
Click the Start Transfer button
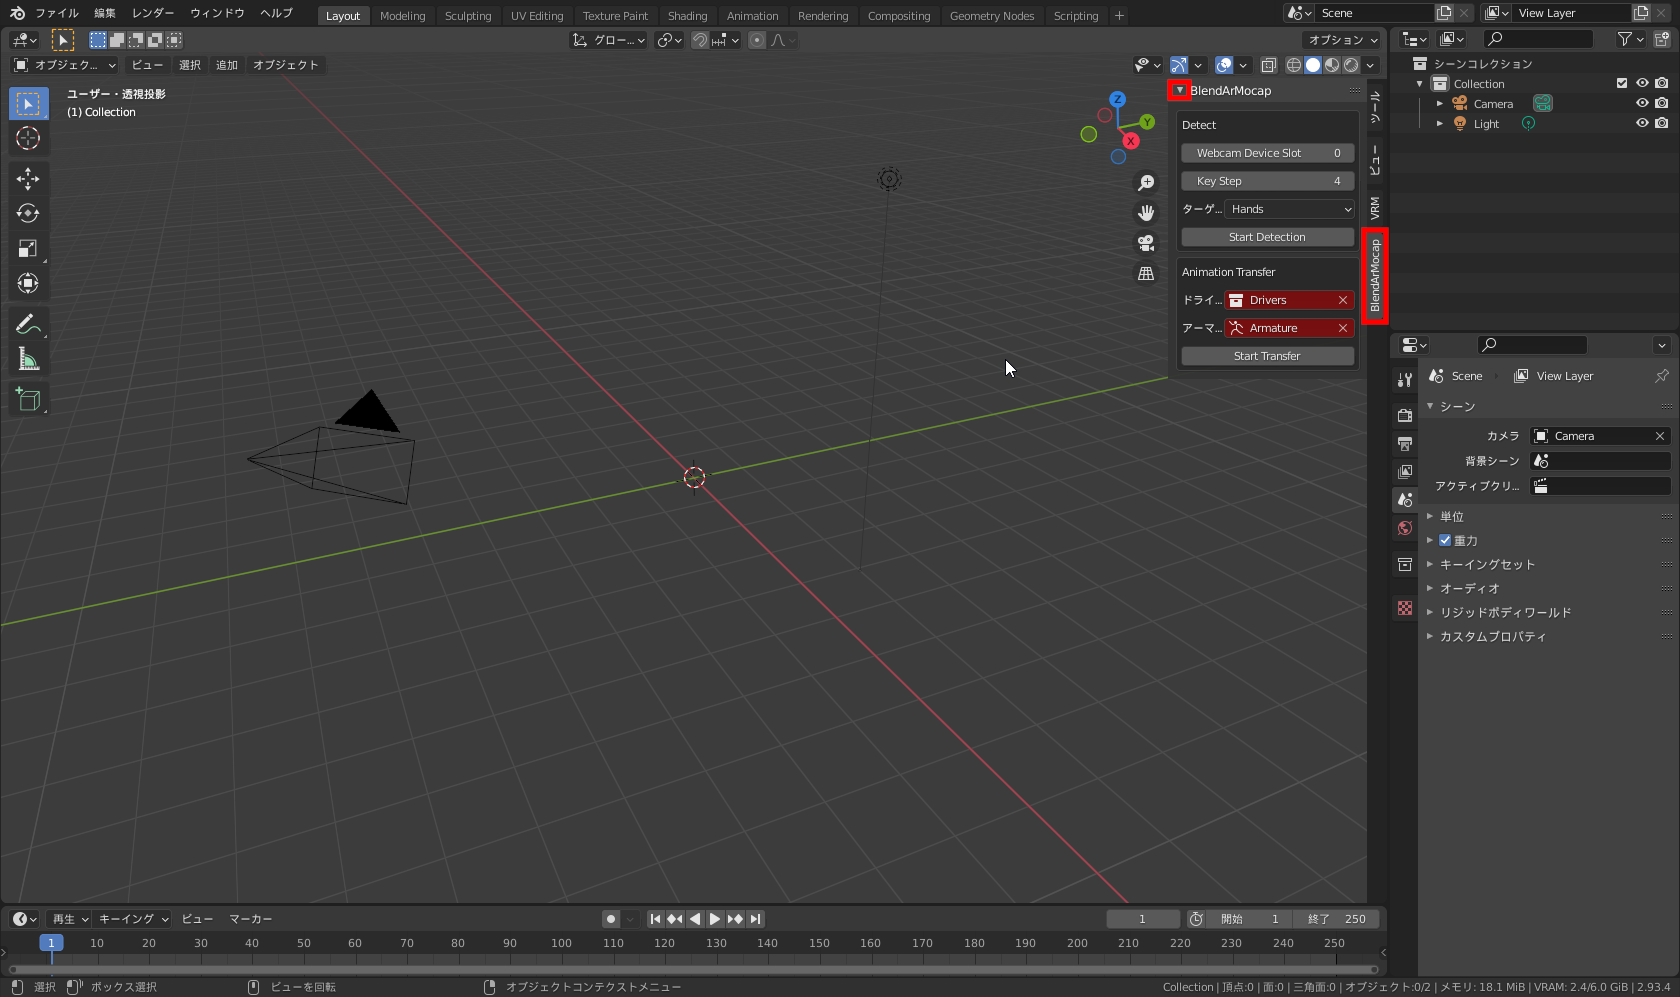coord(1268,356)
